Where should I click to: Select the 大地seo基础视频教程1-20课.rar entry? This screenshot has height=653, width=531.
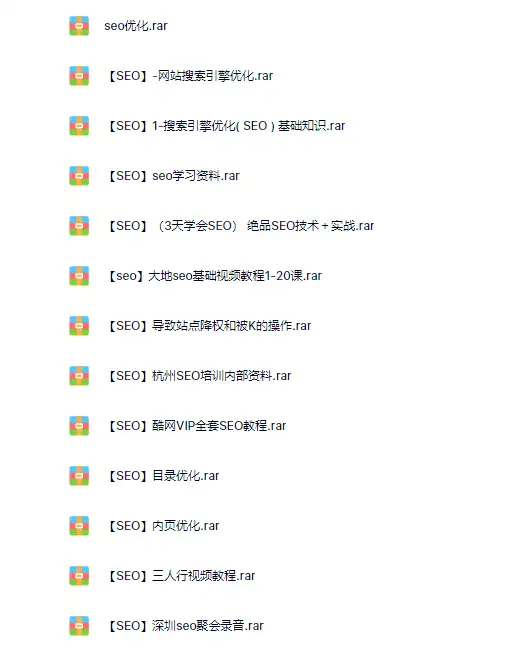(x=214, y=276)
